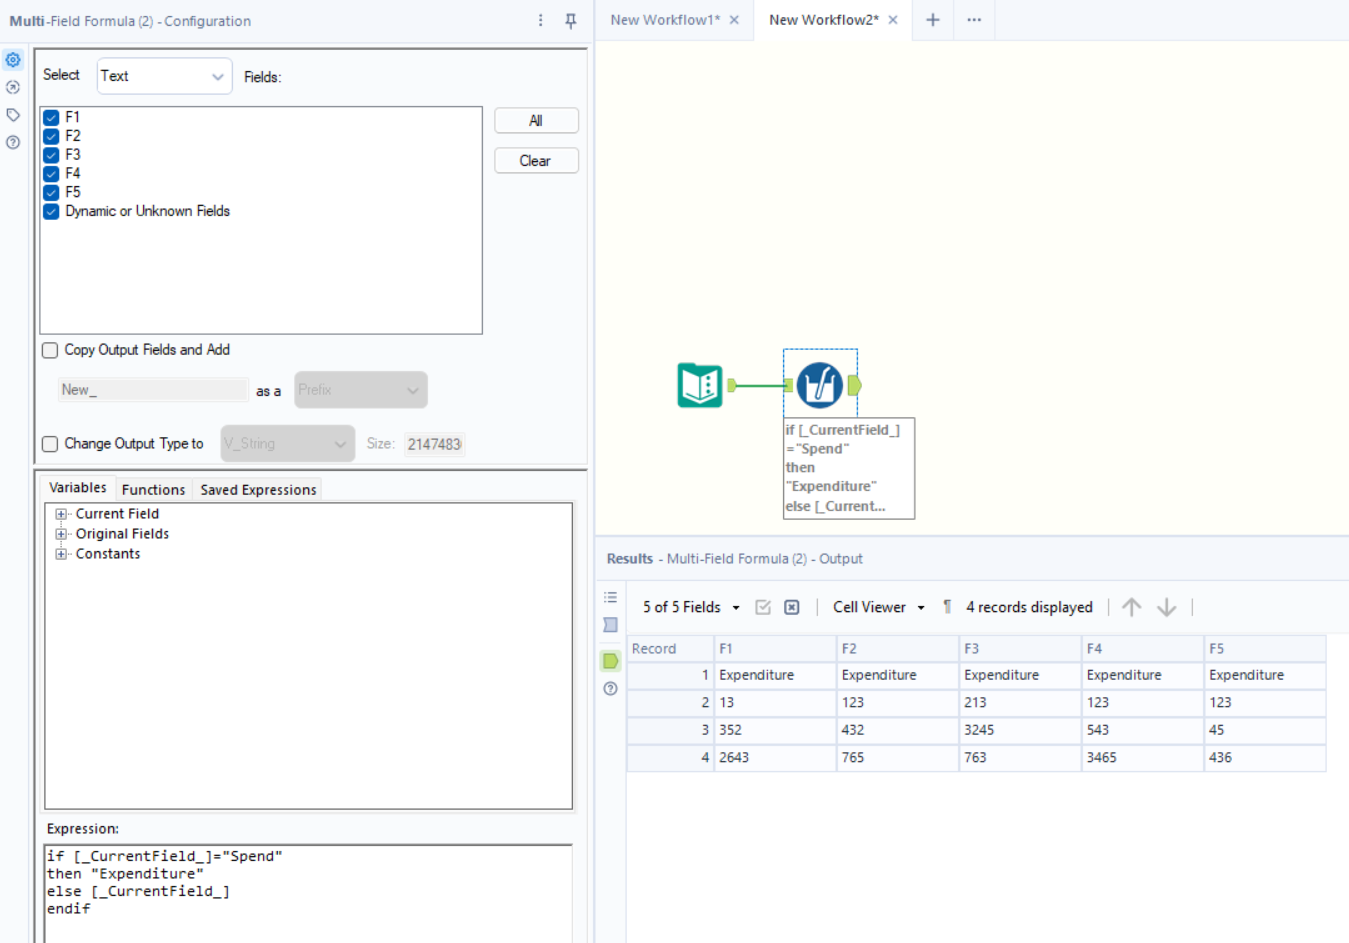Click the deselect-all fields icon in Results toolbar
1349x943 pixels.
(790, 607)
